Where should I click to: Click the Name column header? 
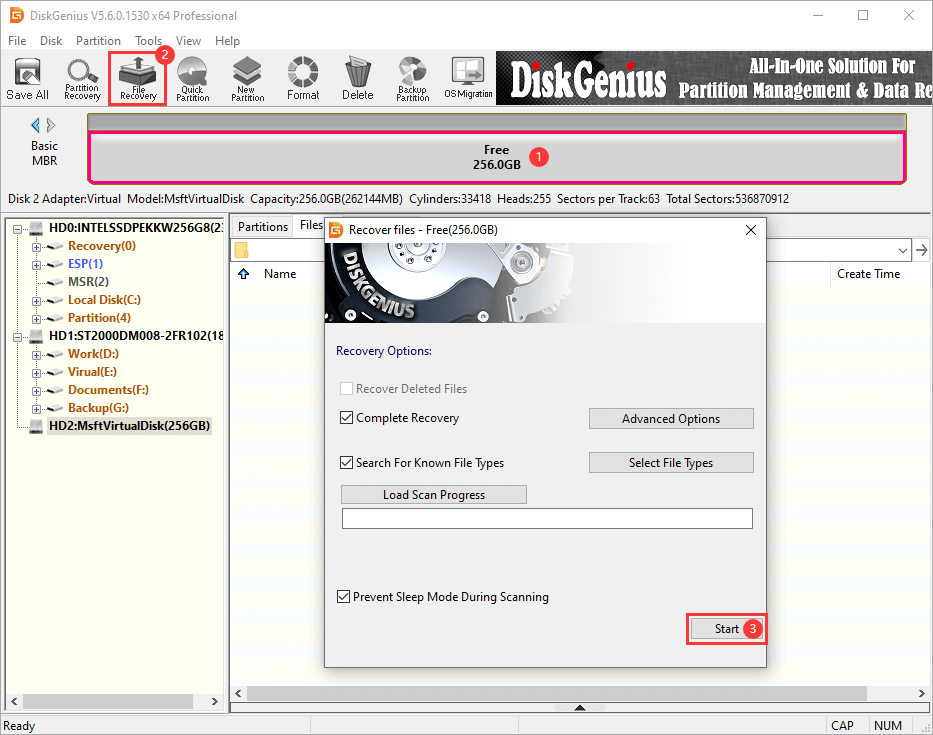point(280,274)
